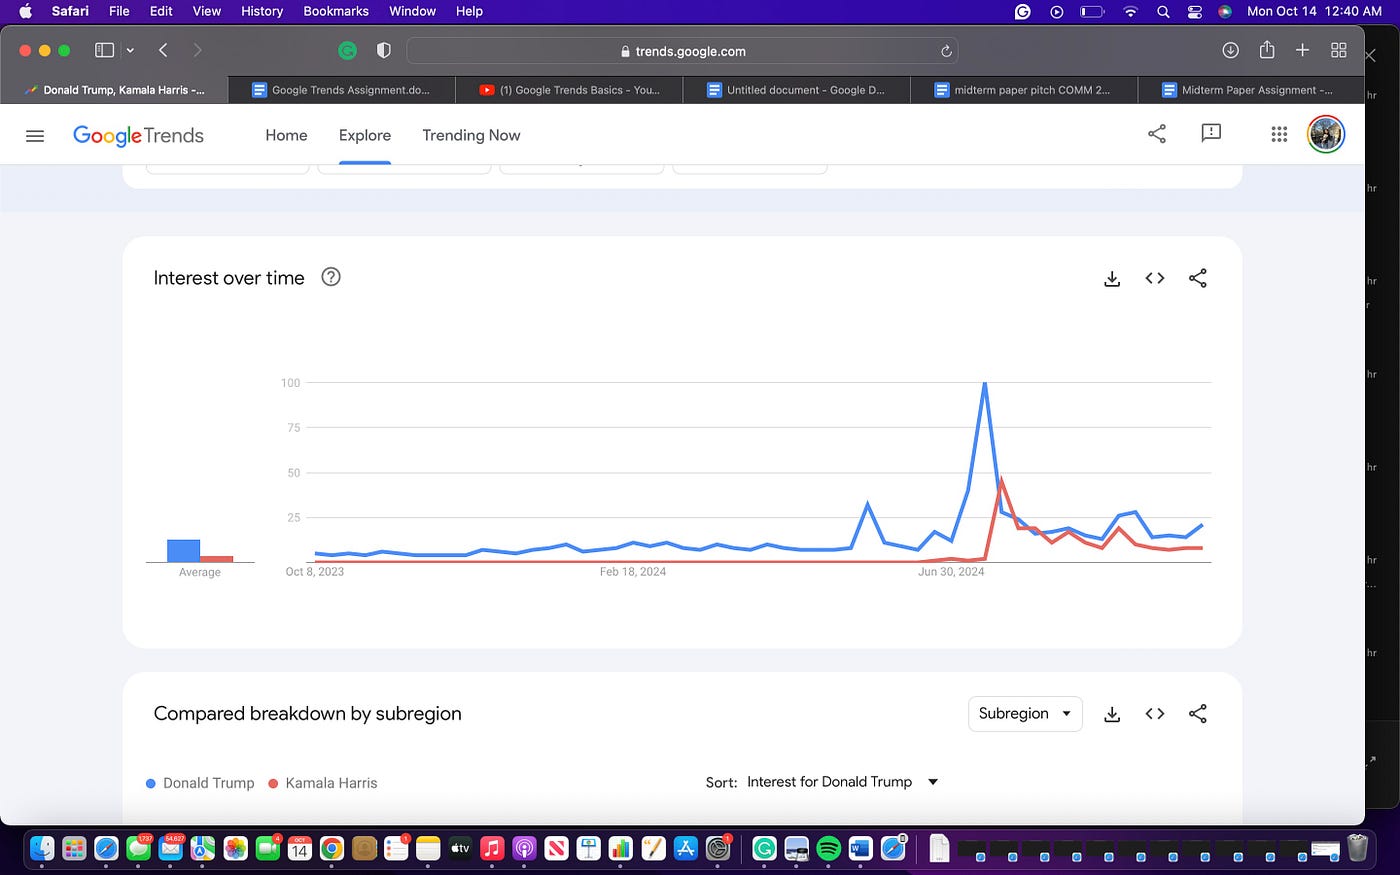Open Calendar from the Dock
This screenshot has height=875, width=1400.
tap(299, 848)
